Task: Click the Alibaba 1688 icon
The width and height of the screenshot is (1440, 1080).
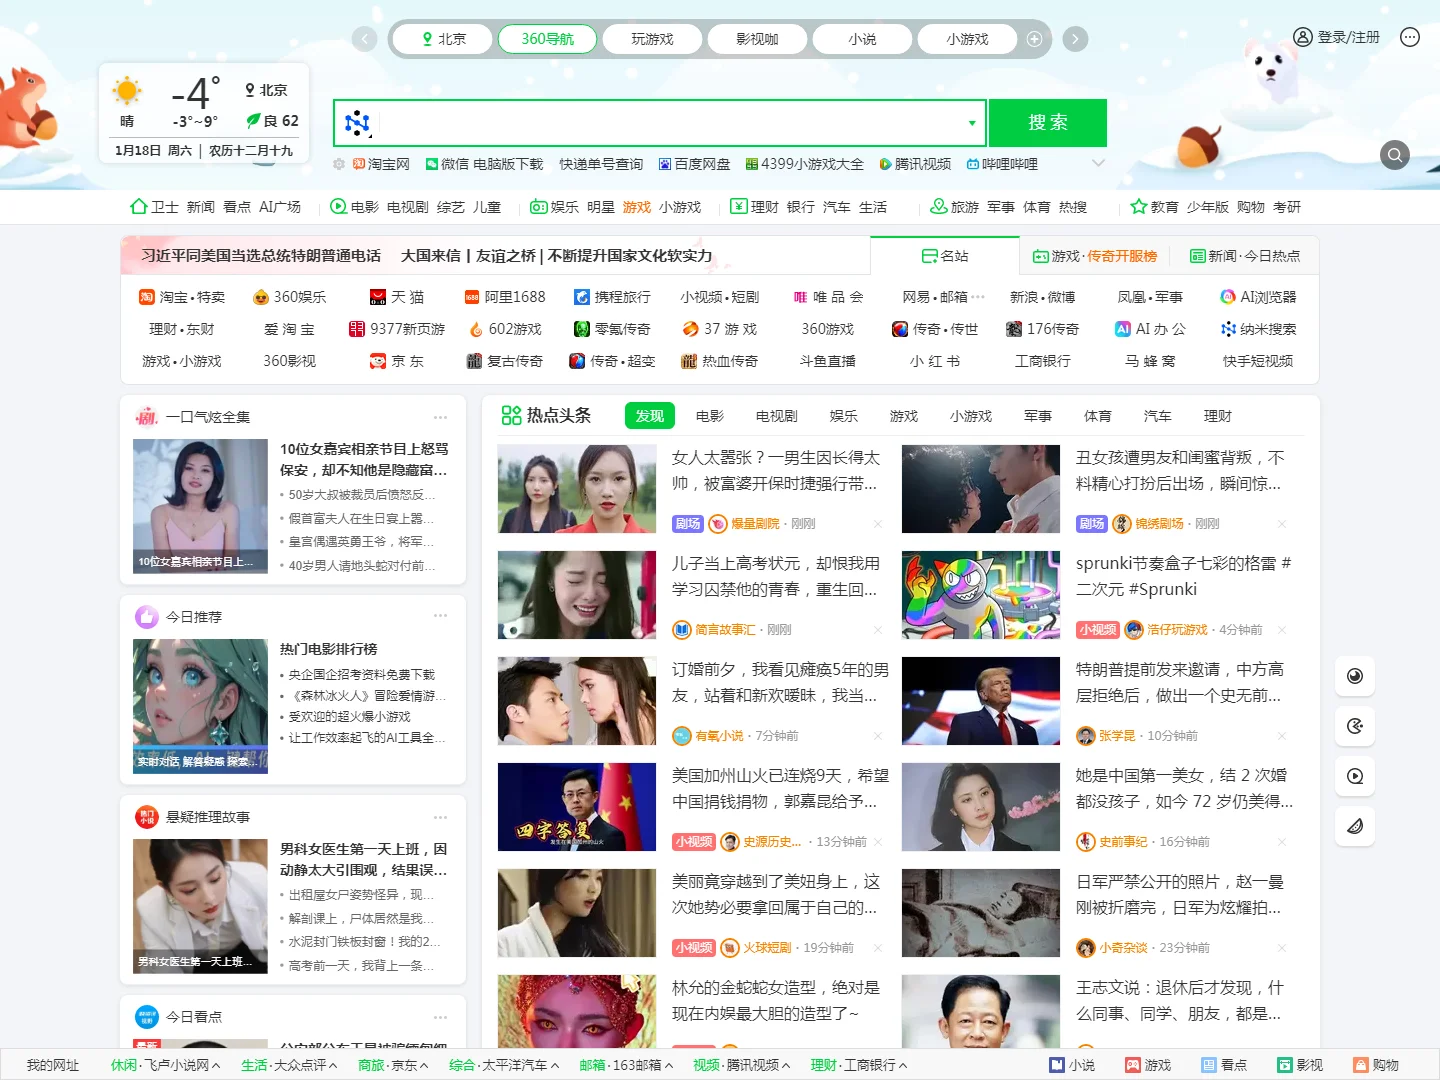Action: (472, 297)
